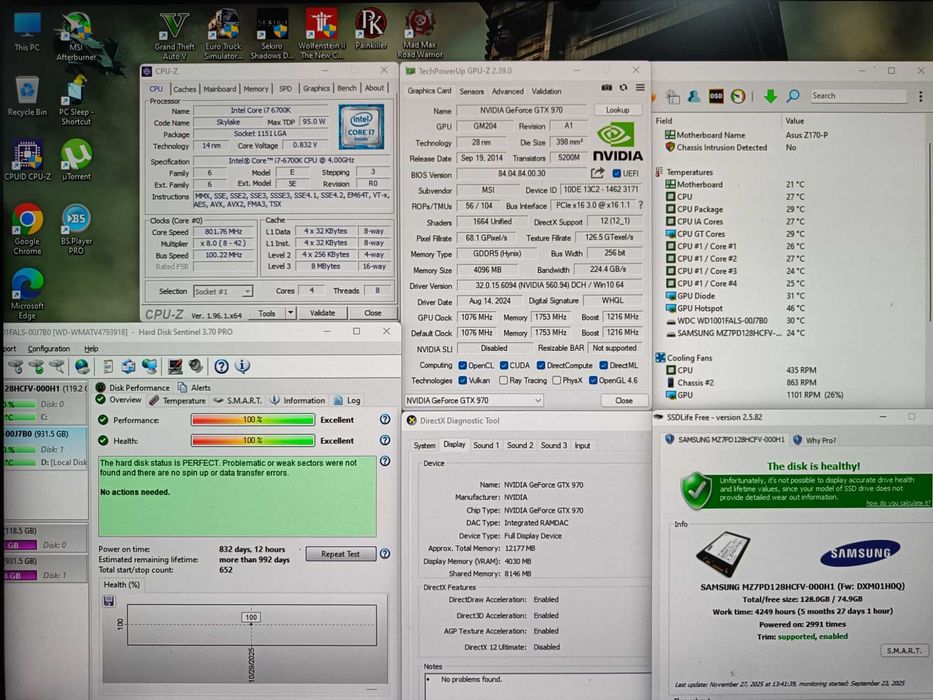Open the MSI Afterburner desktop shortcut
The height and width of the screenshot is (700, 933).
pyautogui.click(x=76, y=37)
